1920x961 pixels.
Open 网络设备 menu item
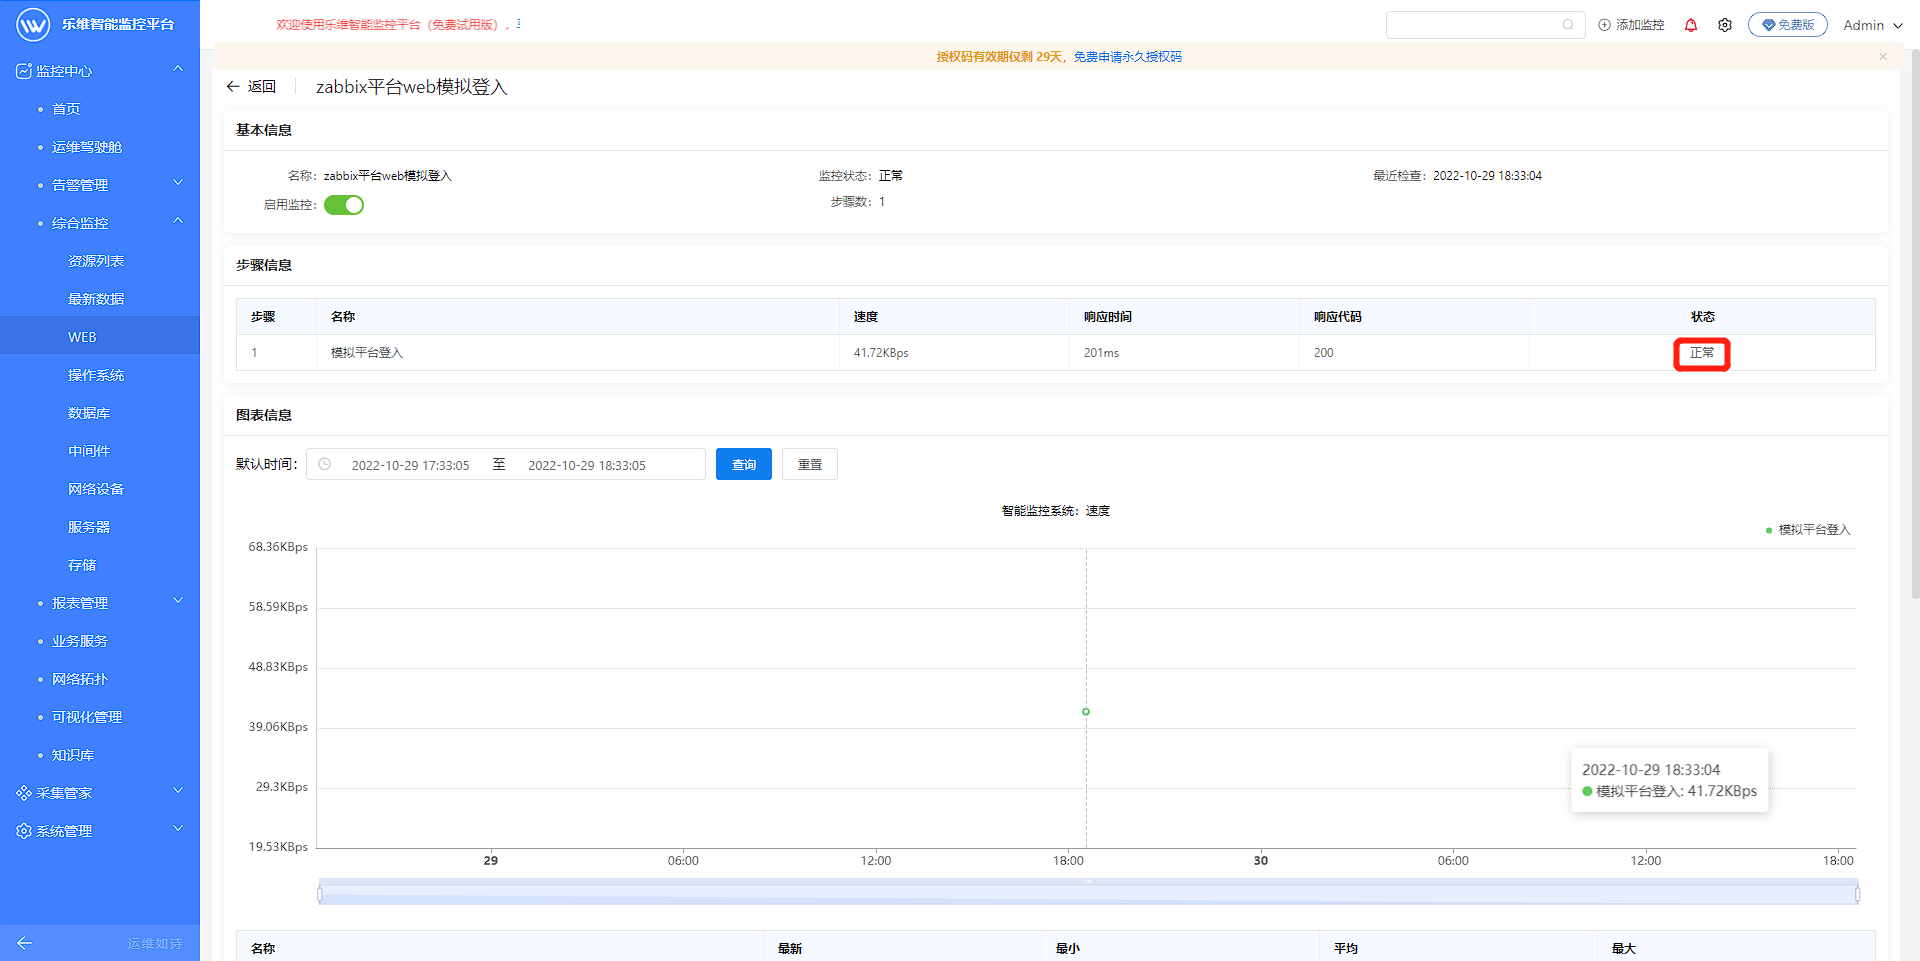click(x=96, y=489)
